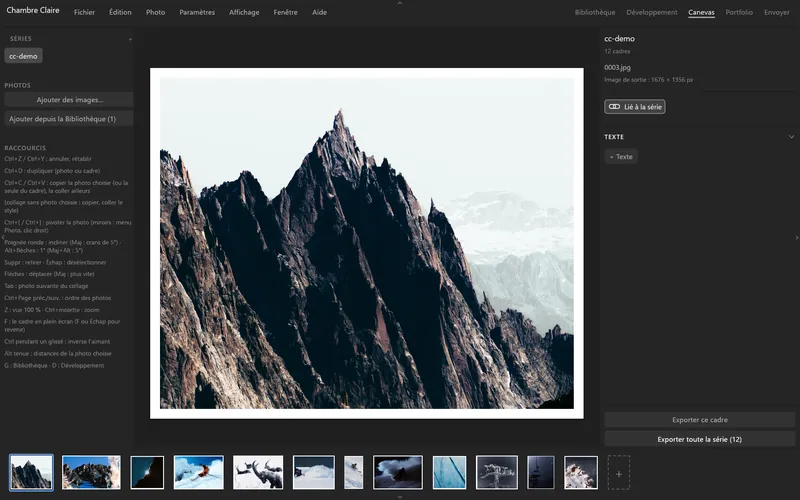Switch to the Bibliothèque module

(x=595, y=12)
